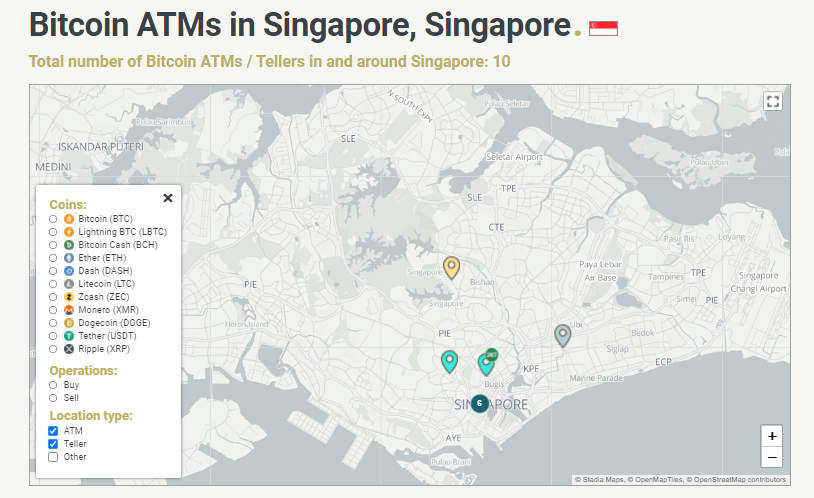This screenshot has width=814, height=498.
Task: Select the Tether (USDT) radio button
Action: tap(53, 336)
